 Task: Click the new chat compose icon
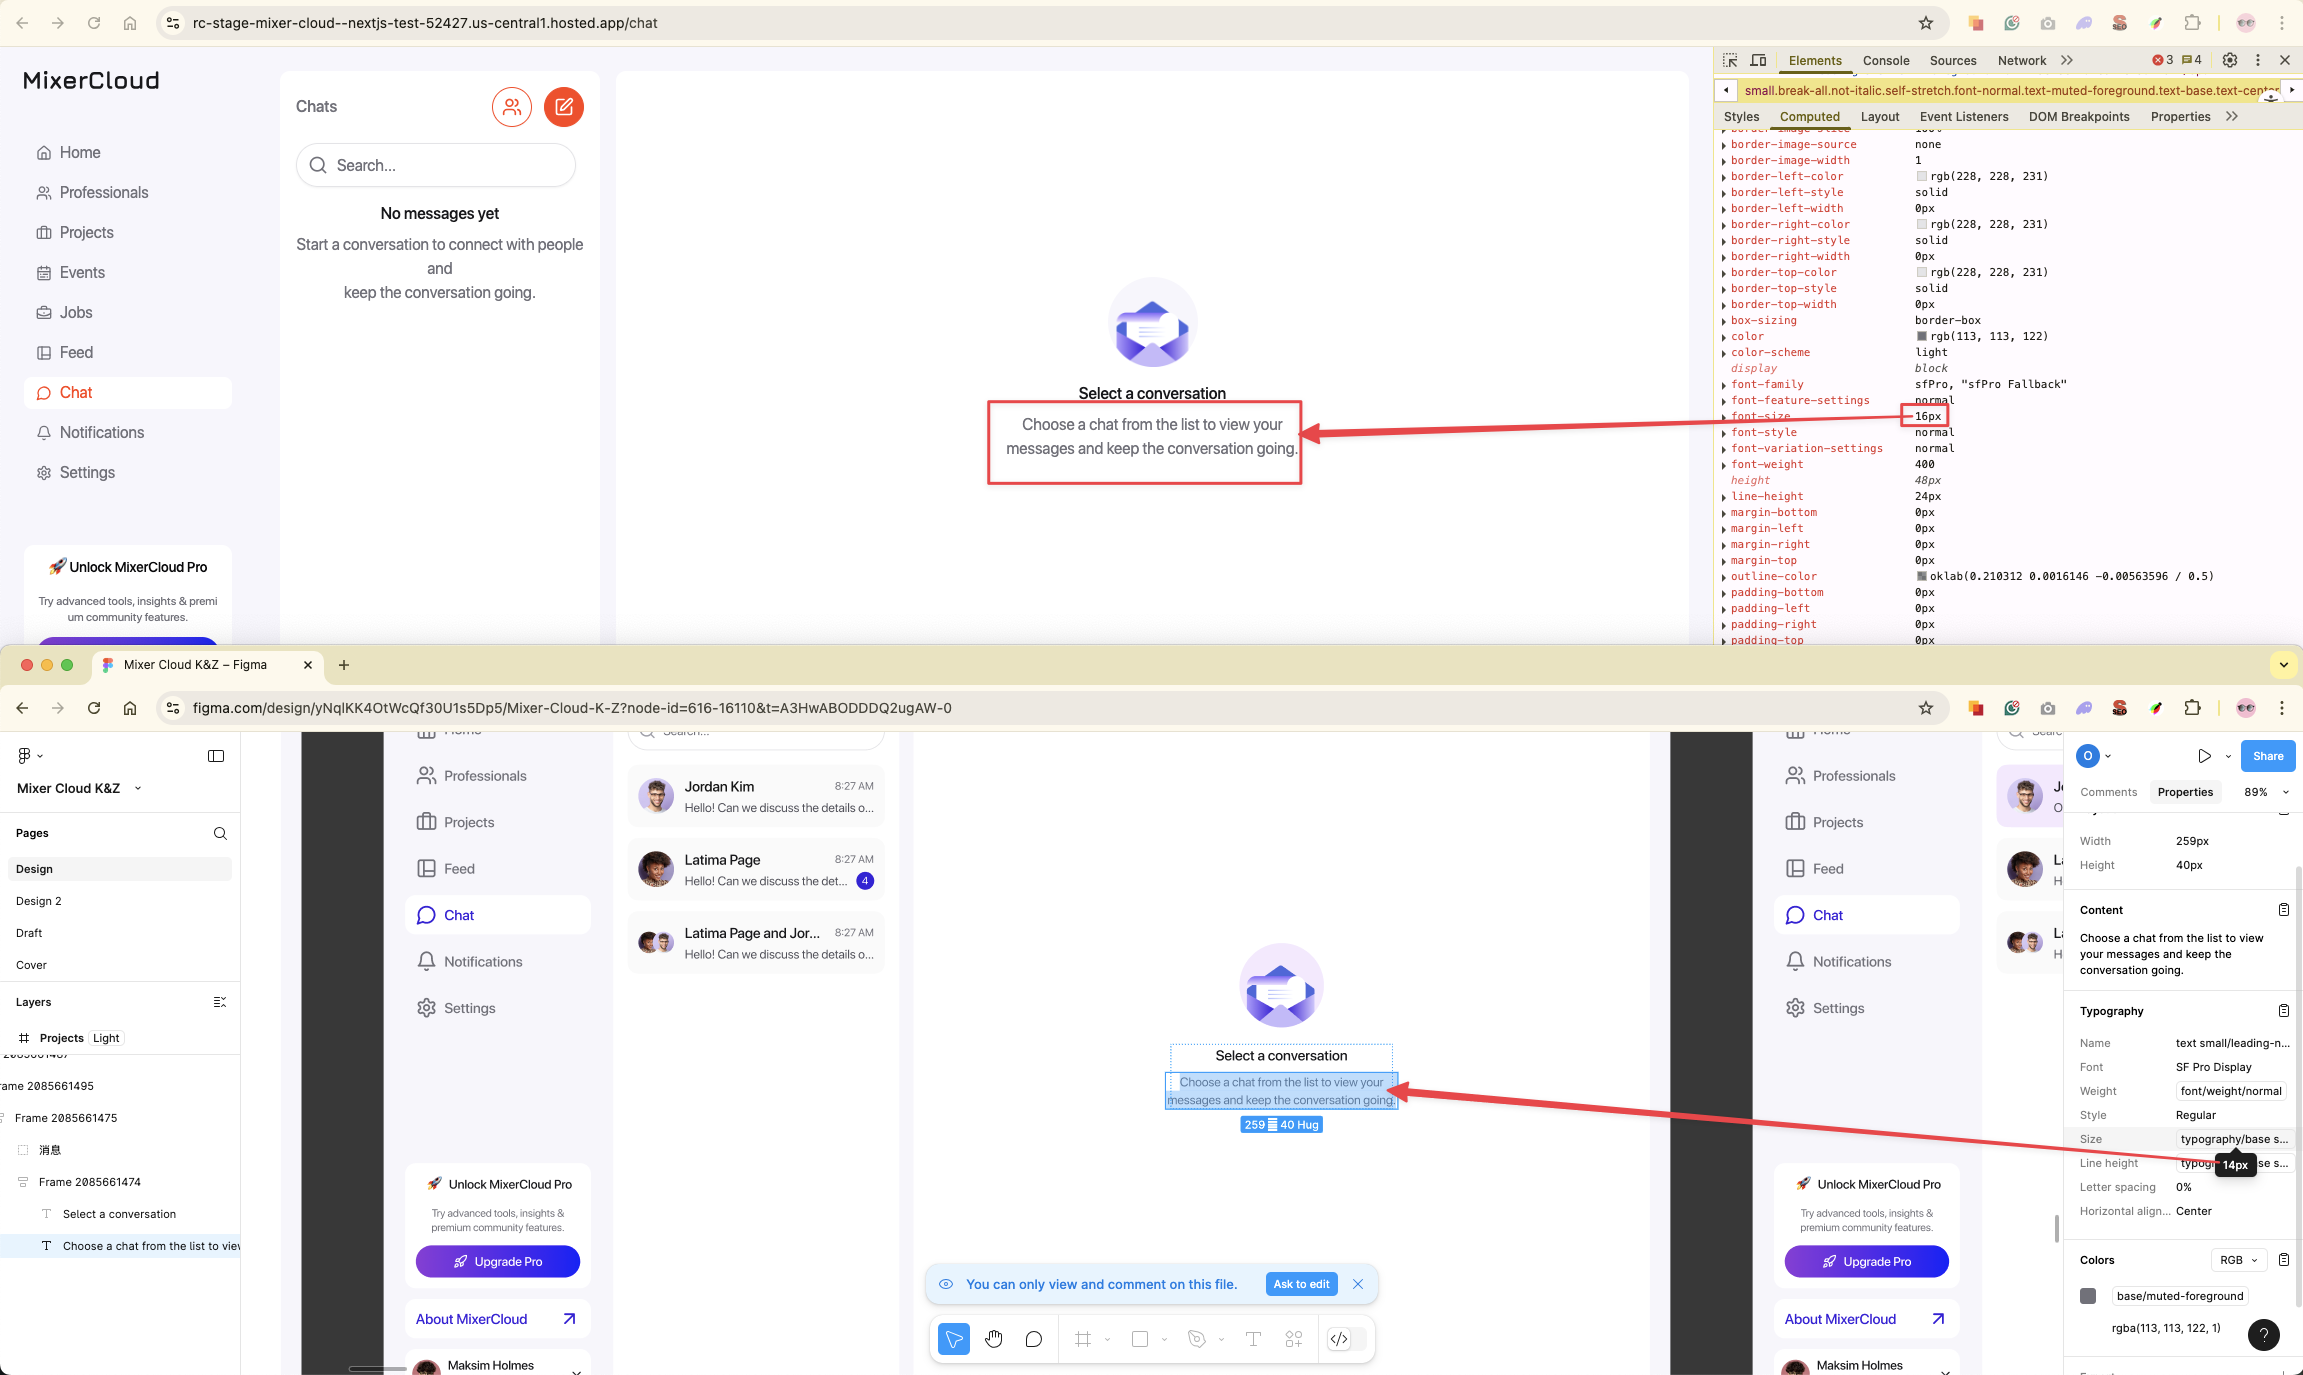point(563,107)
